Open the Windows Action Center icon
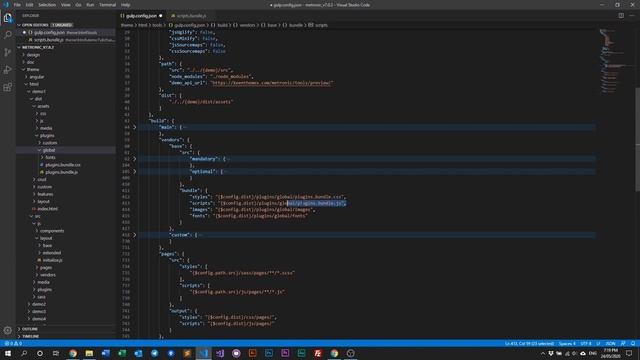The height and width of the screenshot is (360, 640). (629, 353)
